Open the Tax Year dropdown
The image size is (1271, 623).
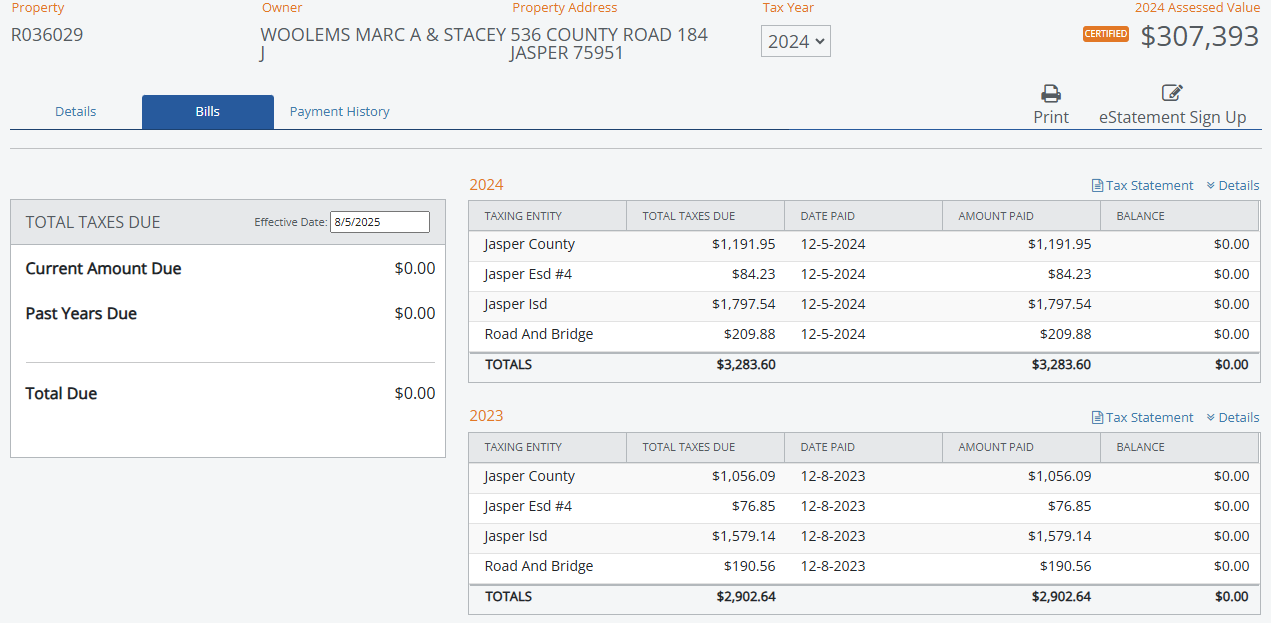(x=795, y=41)
